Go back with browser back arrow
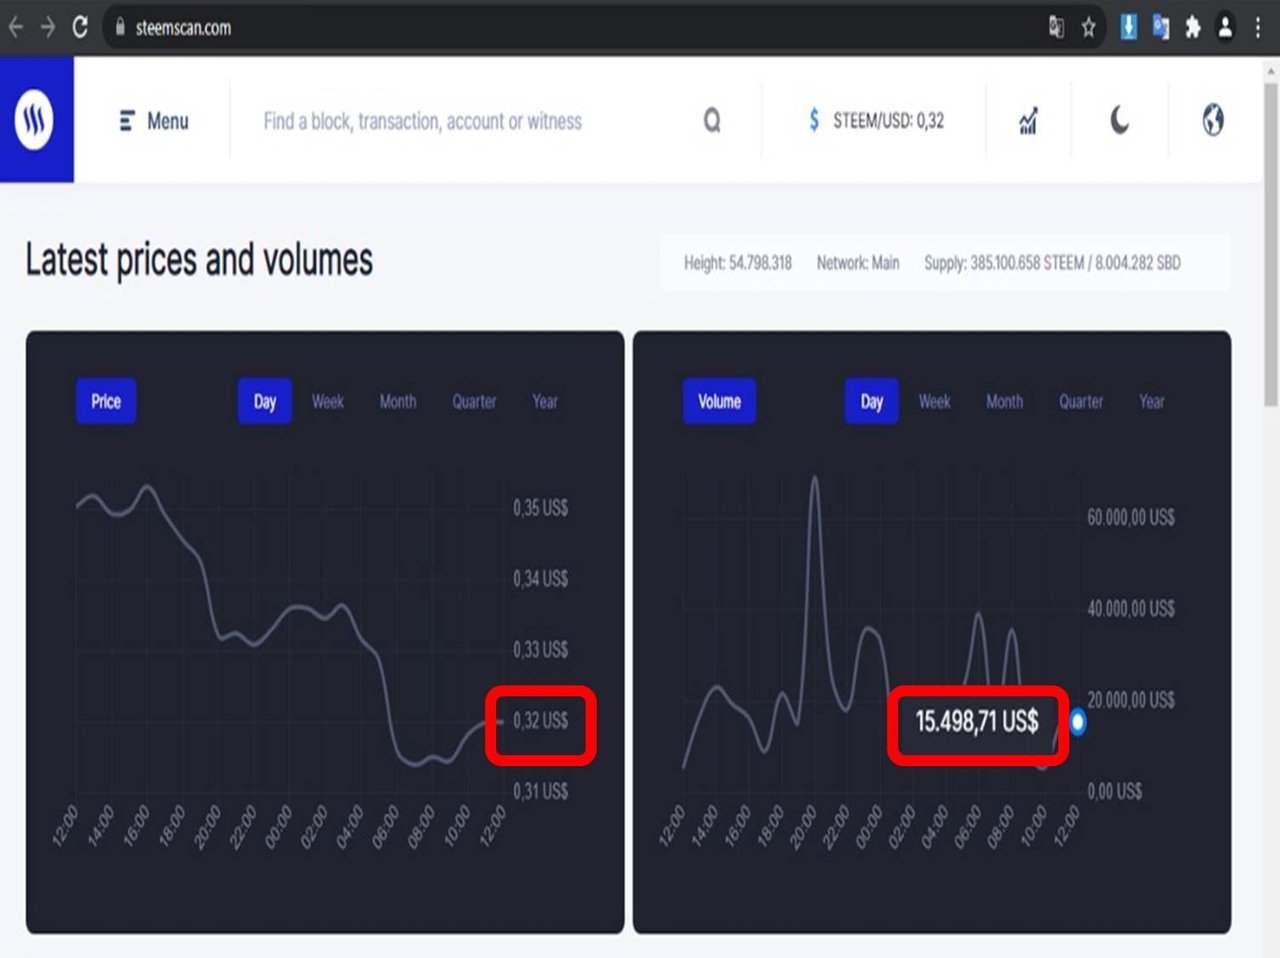The width and height of the screenshot is (1280, 958). pyautogui.click(x=15, y=27)
